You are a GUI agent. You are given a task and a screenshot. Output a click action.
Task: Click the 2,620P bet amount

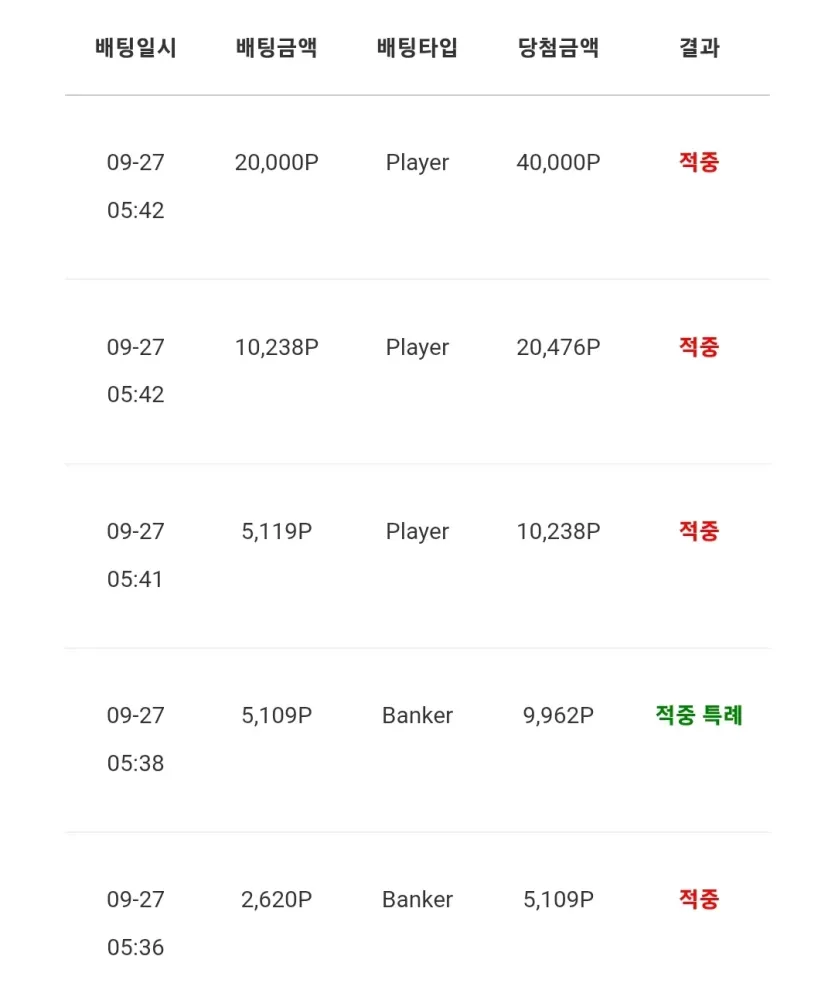[276, 900]
